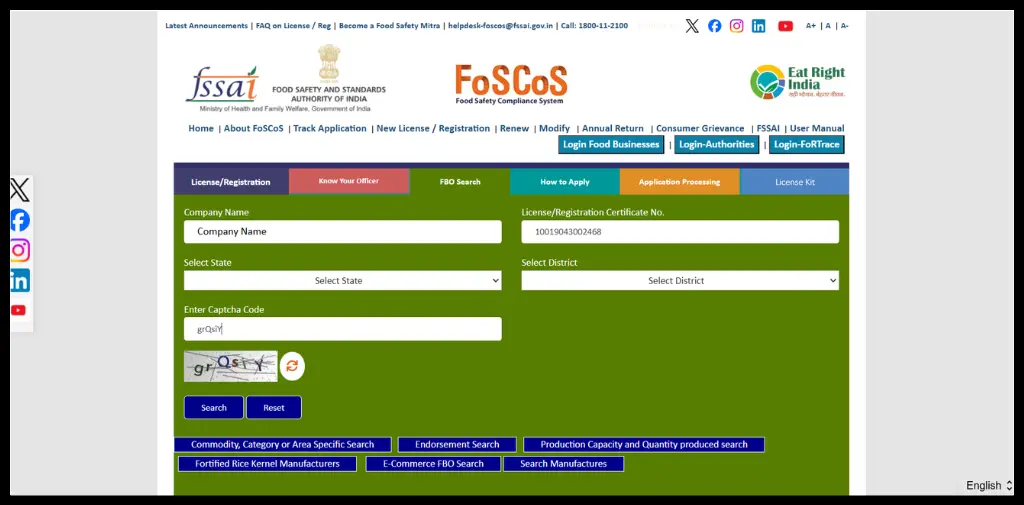Click the Eat Right India logo
1024x505 pixels.
click(797, 82)
